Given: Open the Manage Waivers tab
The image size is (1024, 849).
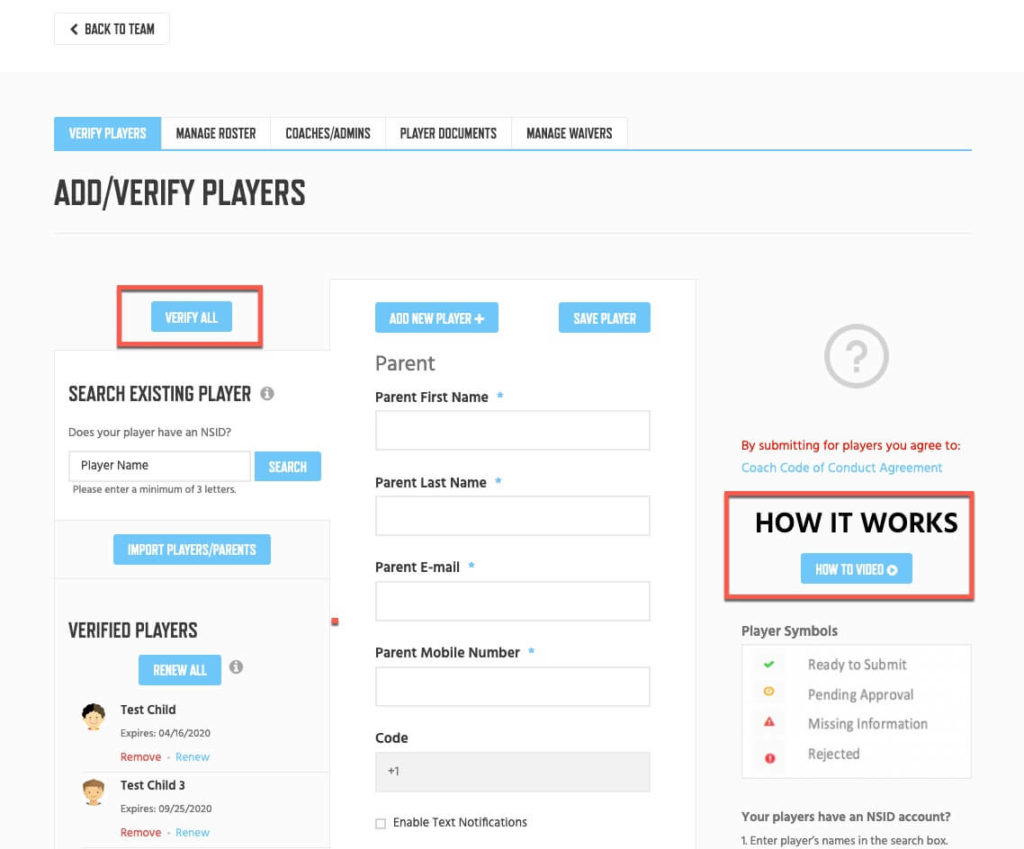Looking at the screenshot, I should (569, 134).
